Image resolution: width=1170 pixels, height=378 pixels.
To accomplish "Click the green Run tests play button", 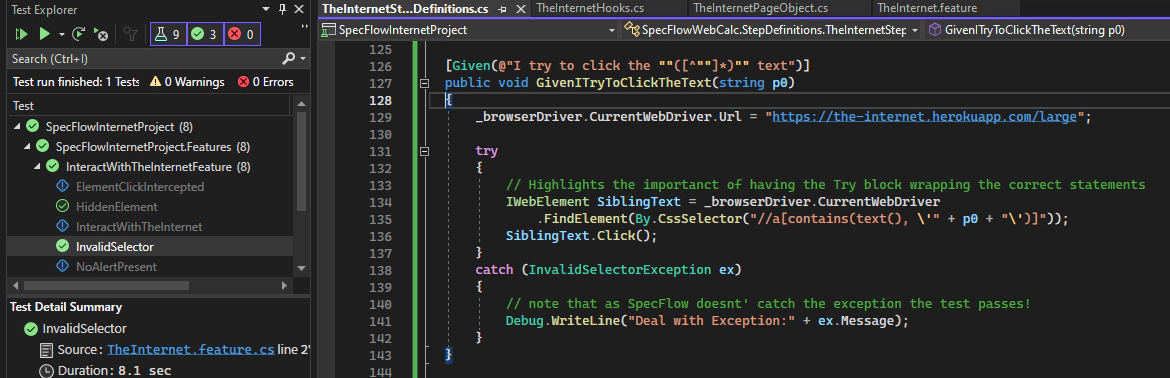I will pyautogui.click(x=44, y=34).
